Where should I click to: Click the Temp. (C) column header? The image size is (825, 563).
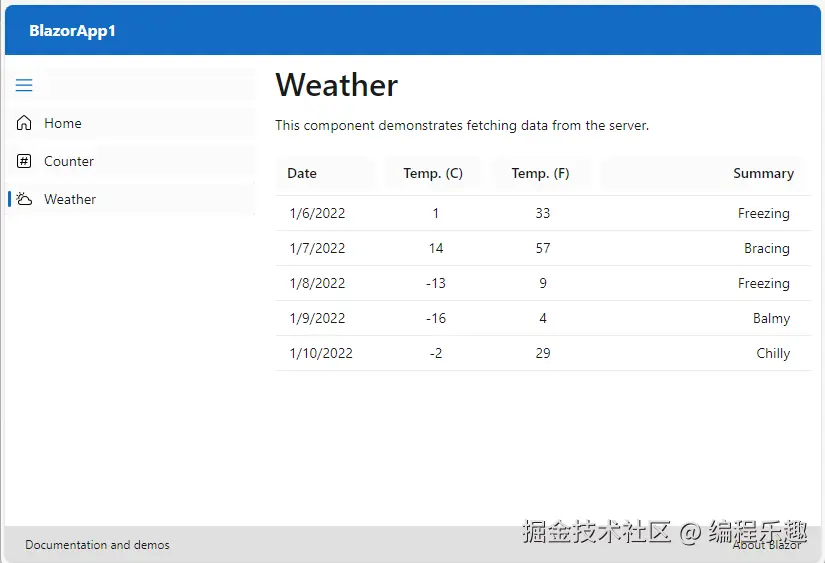pos(433,173)
